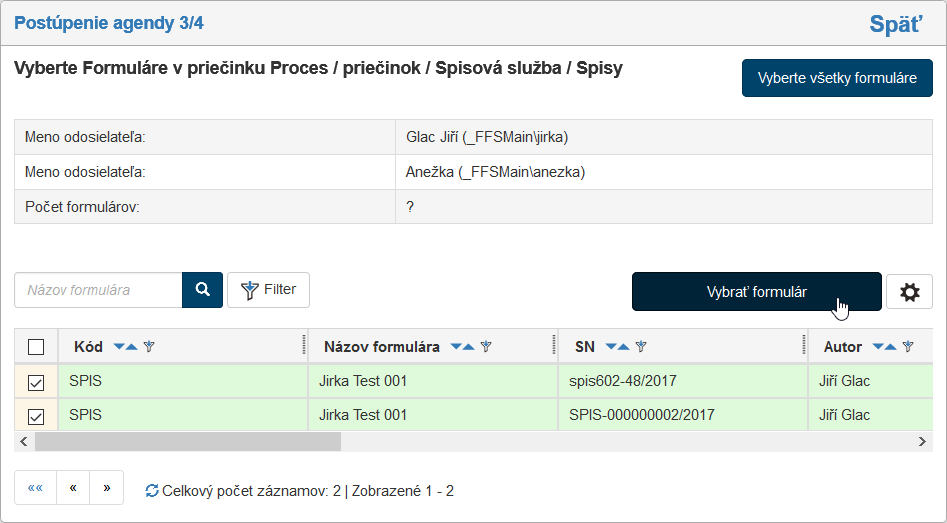Click the Vybrať formulár button

(756, 292)
